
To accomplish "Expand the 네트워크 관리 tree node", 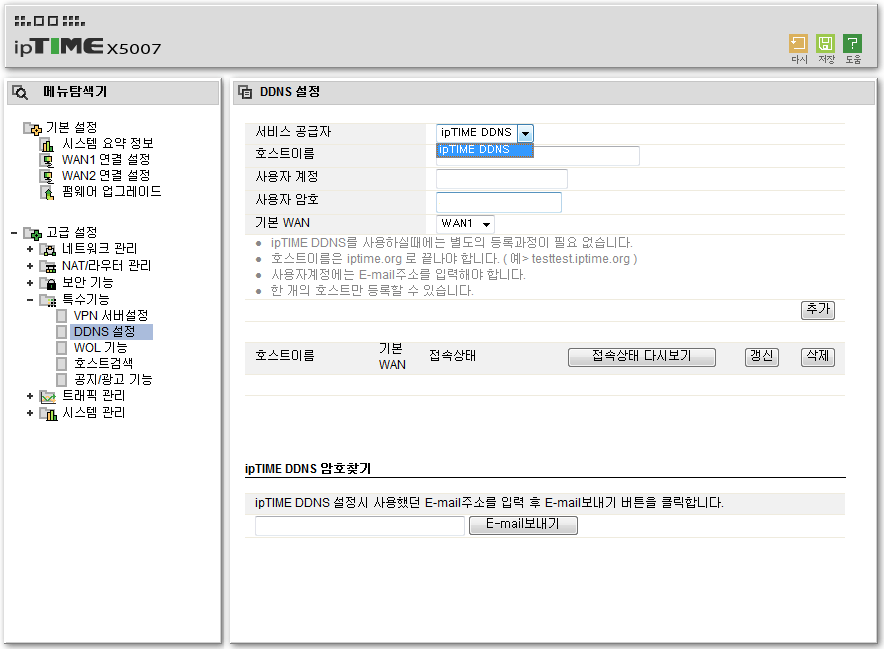I will click(x=30, y=249).
